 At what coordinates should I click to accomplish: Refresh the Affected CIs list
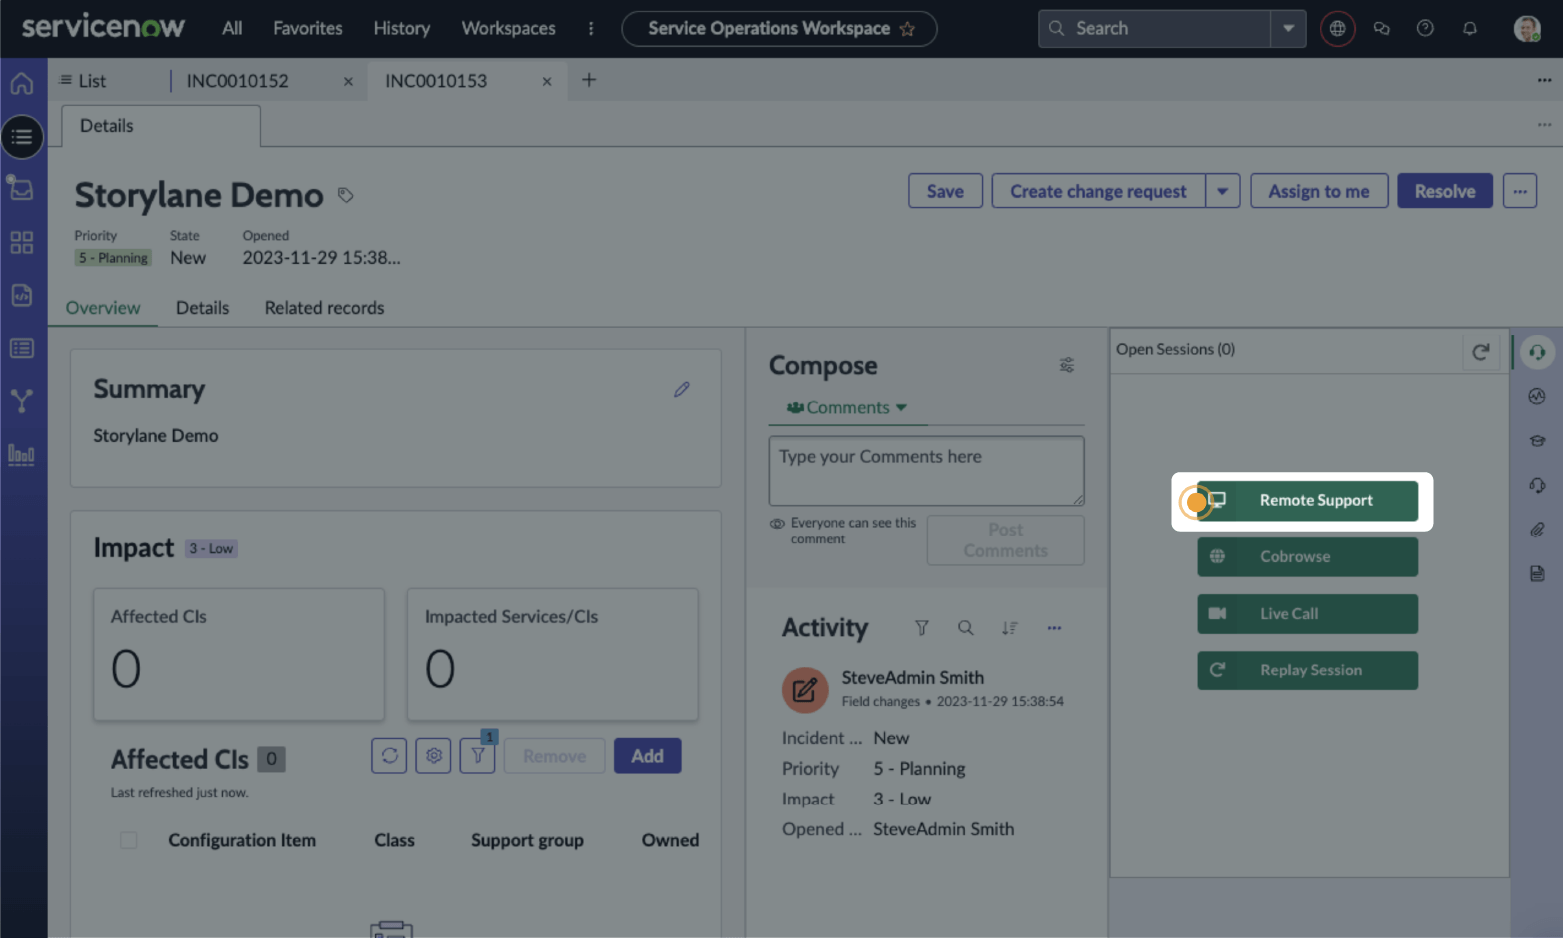pos(389,756)
